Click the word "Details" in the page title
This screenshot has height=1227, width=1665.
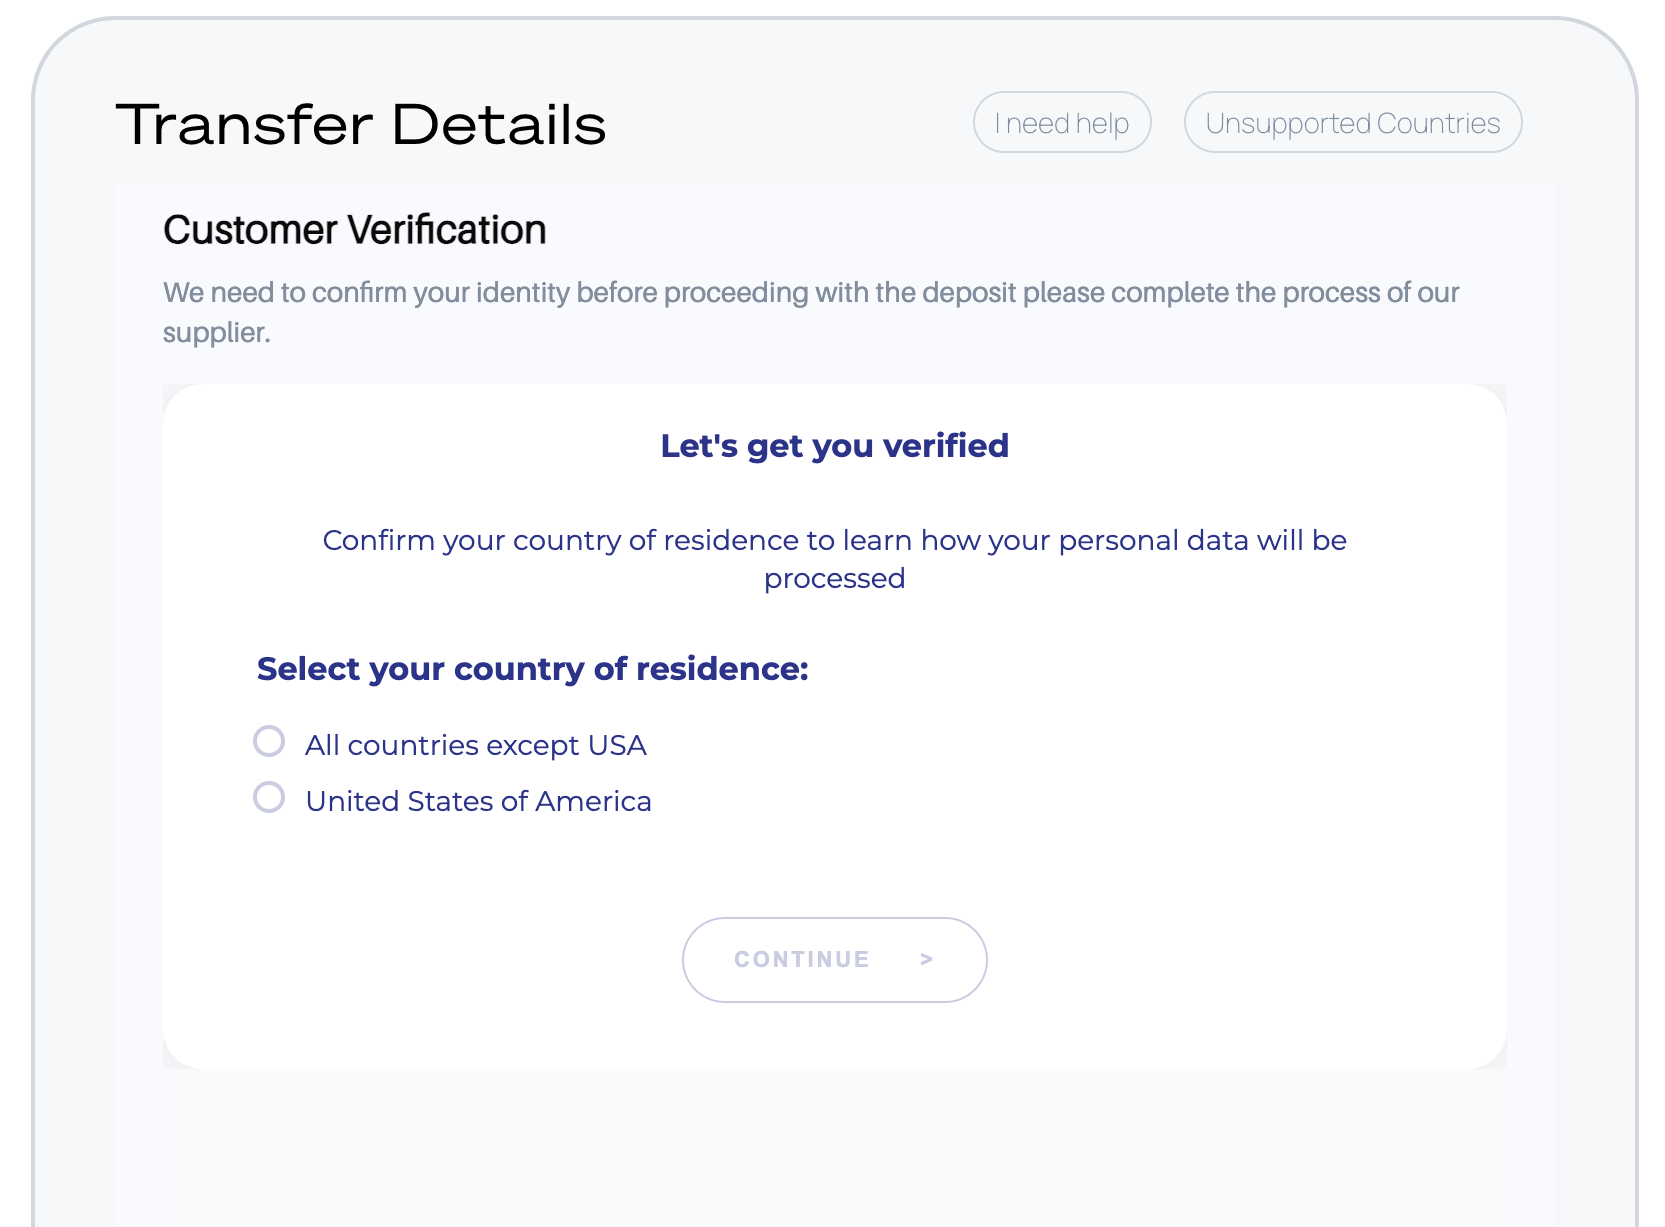[x=499, y=125]
